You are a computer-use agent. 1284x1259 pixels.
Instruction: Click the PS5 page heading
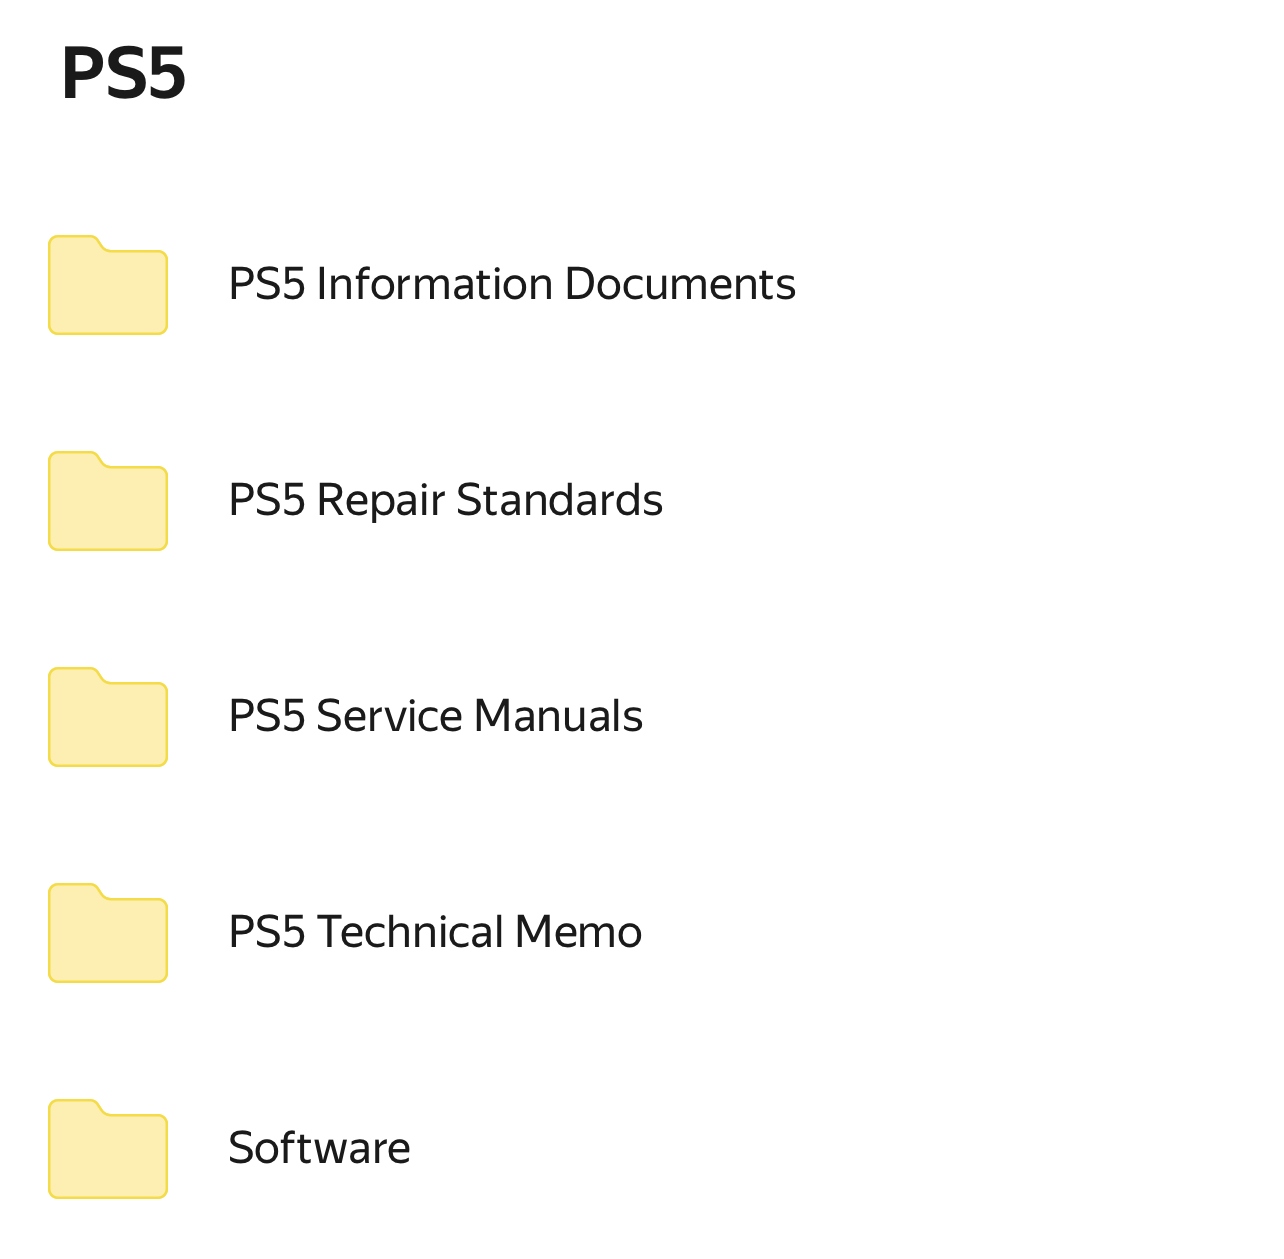click(x=124, y=74)
